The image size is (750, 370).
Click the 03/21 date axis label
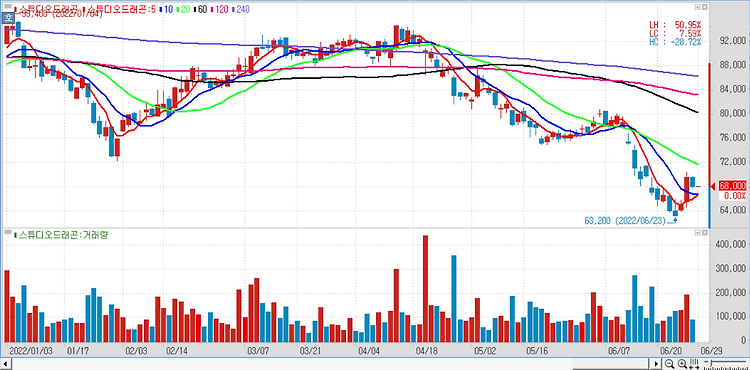coord(310,350)
